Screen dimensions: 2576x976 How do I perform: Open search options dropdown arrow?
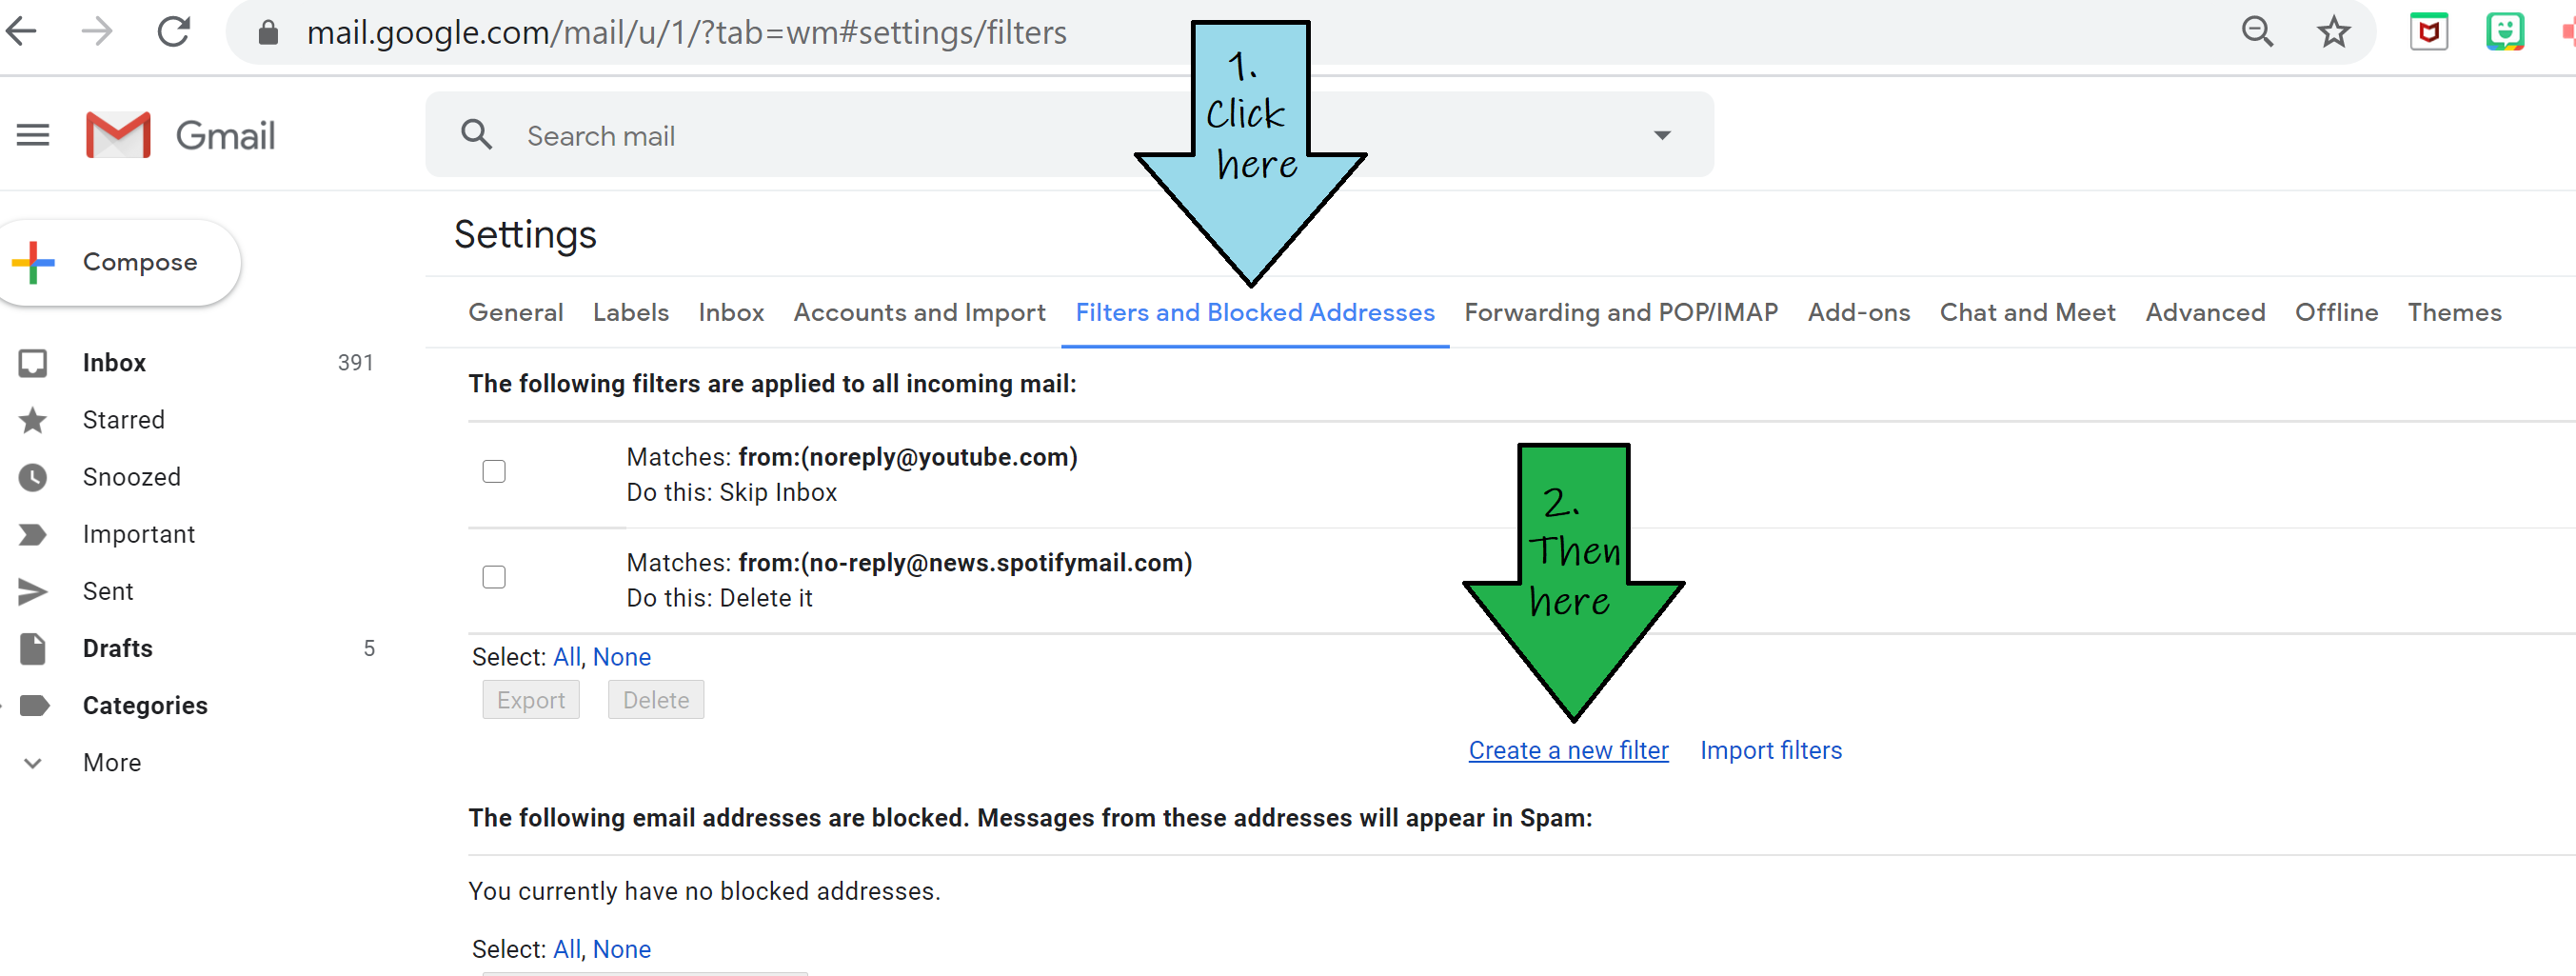click(x=1662, y=134)
